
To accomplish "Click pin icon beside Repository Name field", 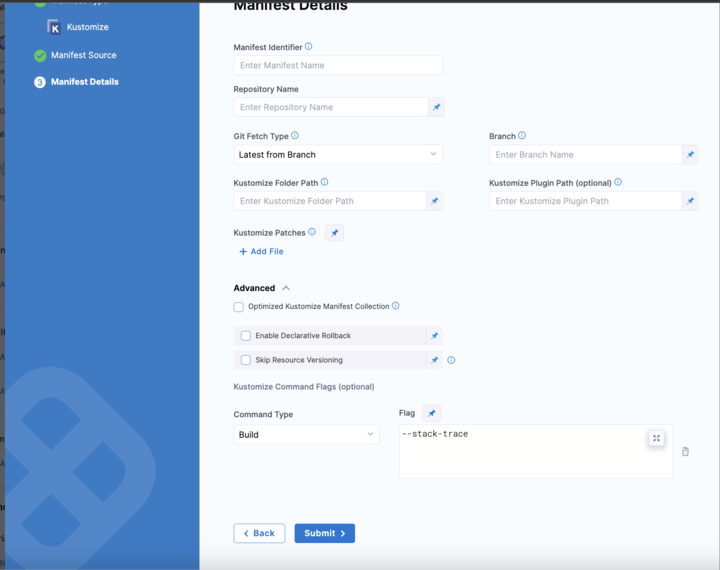I will [x=436, y=107].
